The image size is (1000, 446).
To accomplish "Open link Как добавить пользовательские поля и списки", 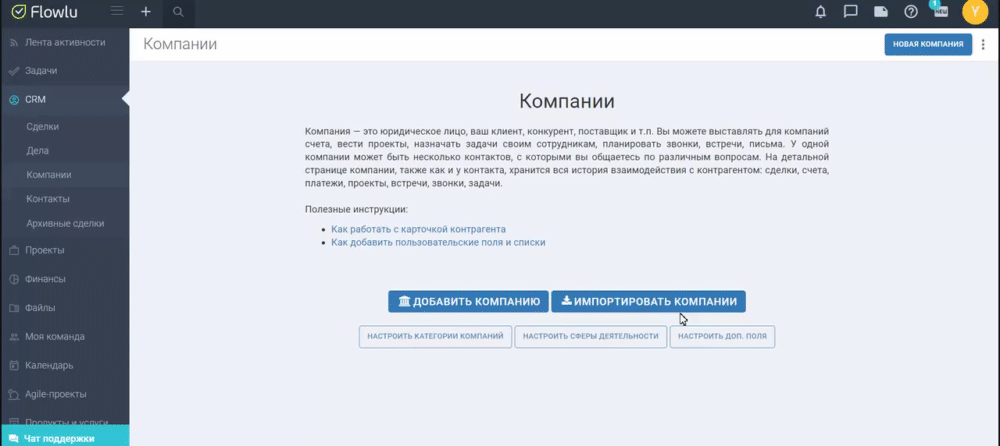I will [438, 243].
